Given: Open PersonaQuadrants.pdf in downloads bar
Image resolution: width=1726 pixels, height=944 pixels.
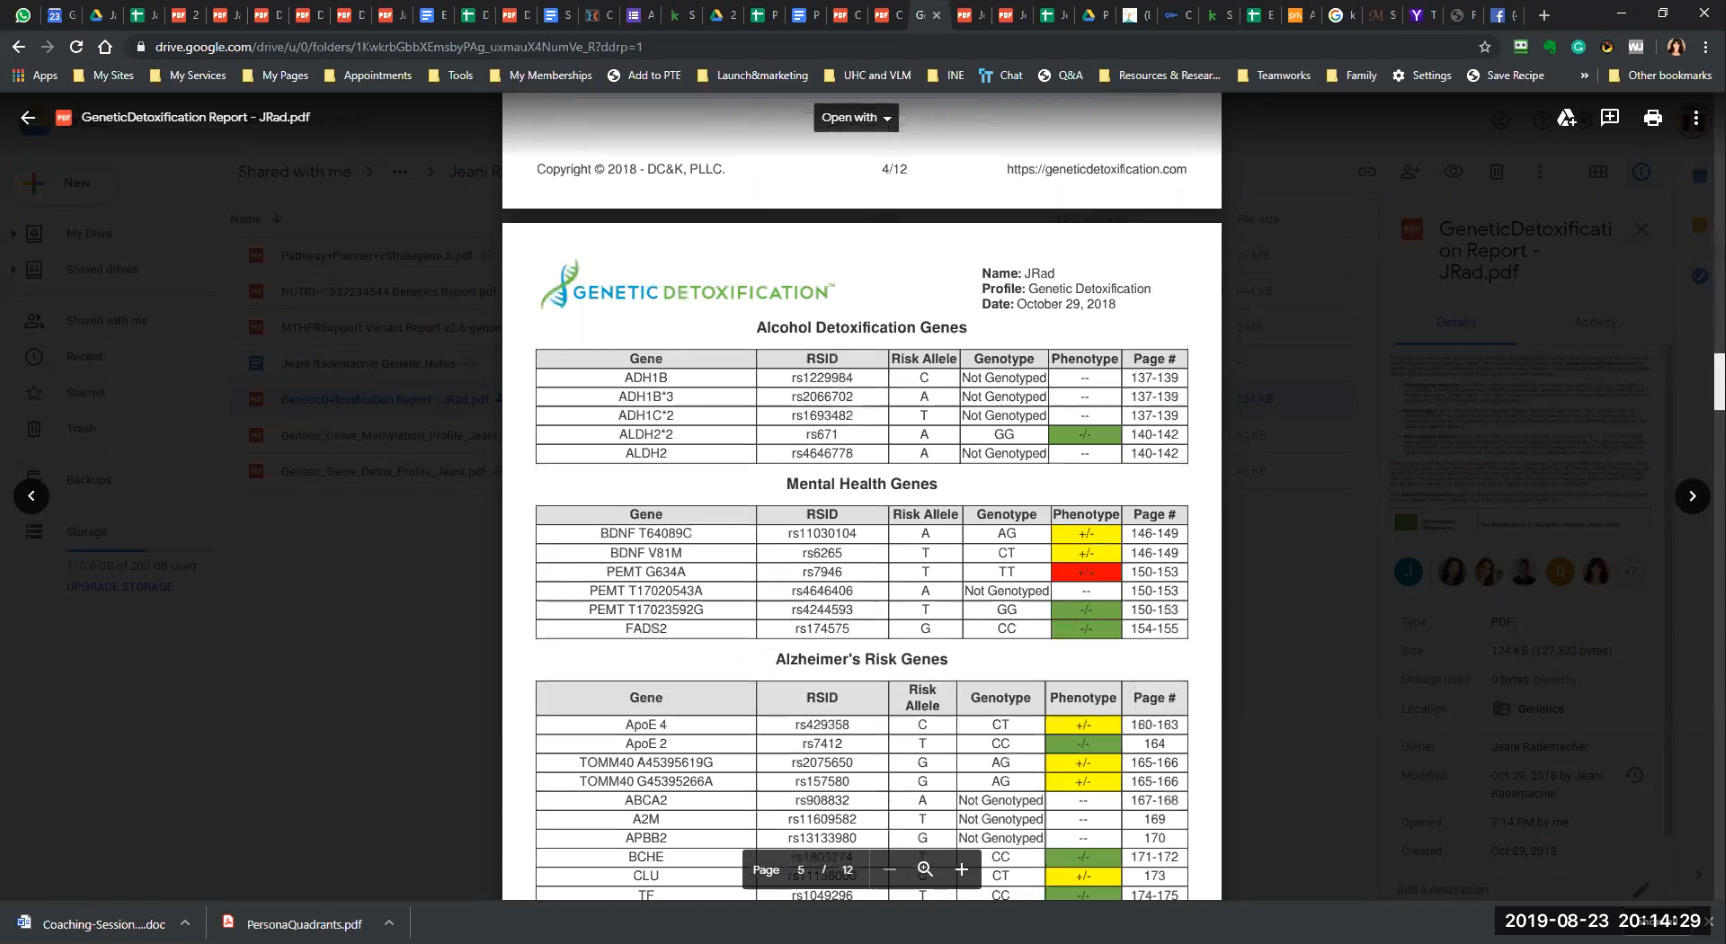Looking at the screenshot, I should click(x=293, y=924).
